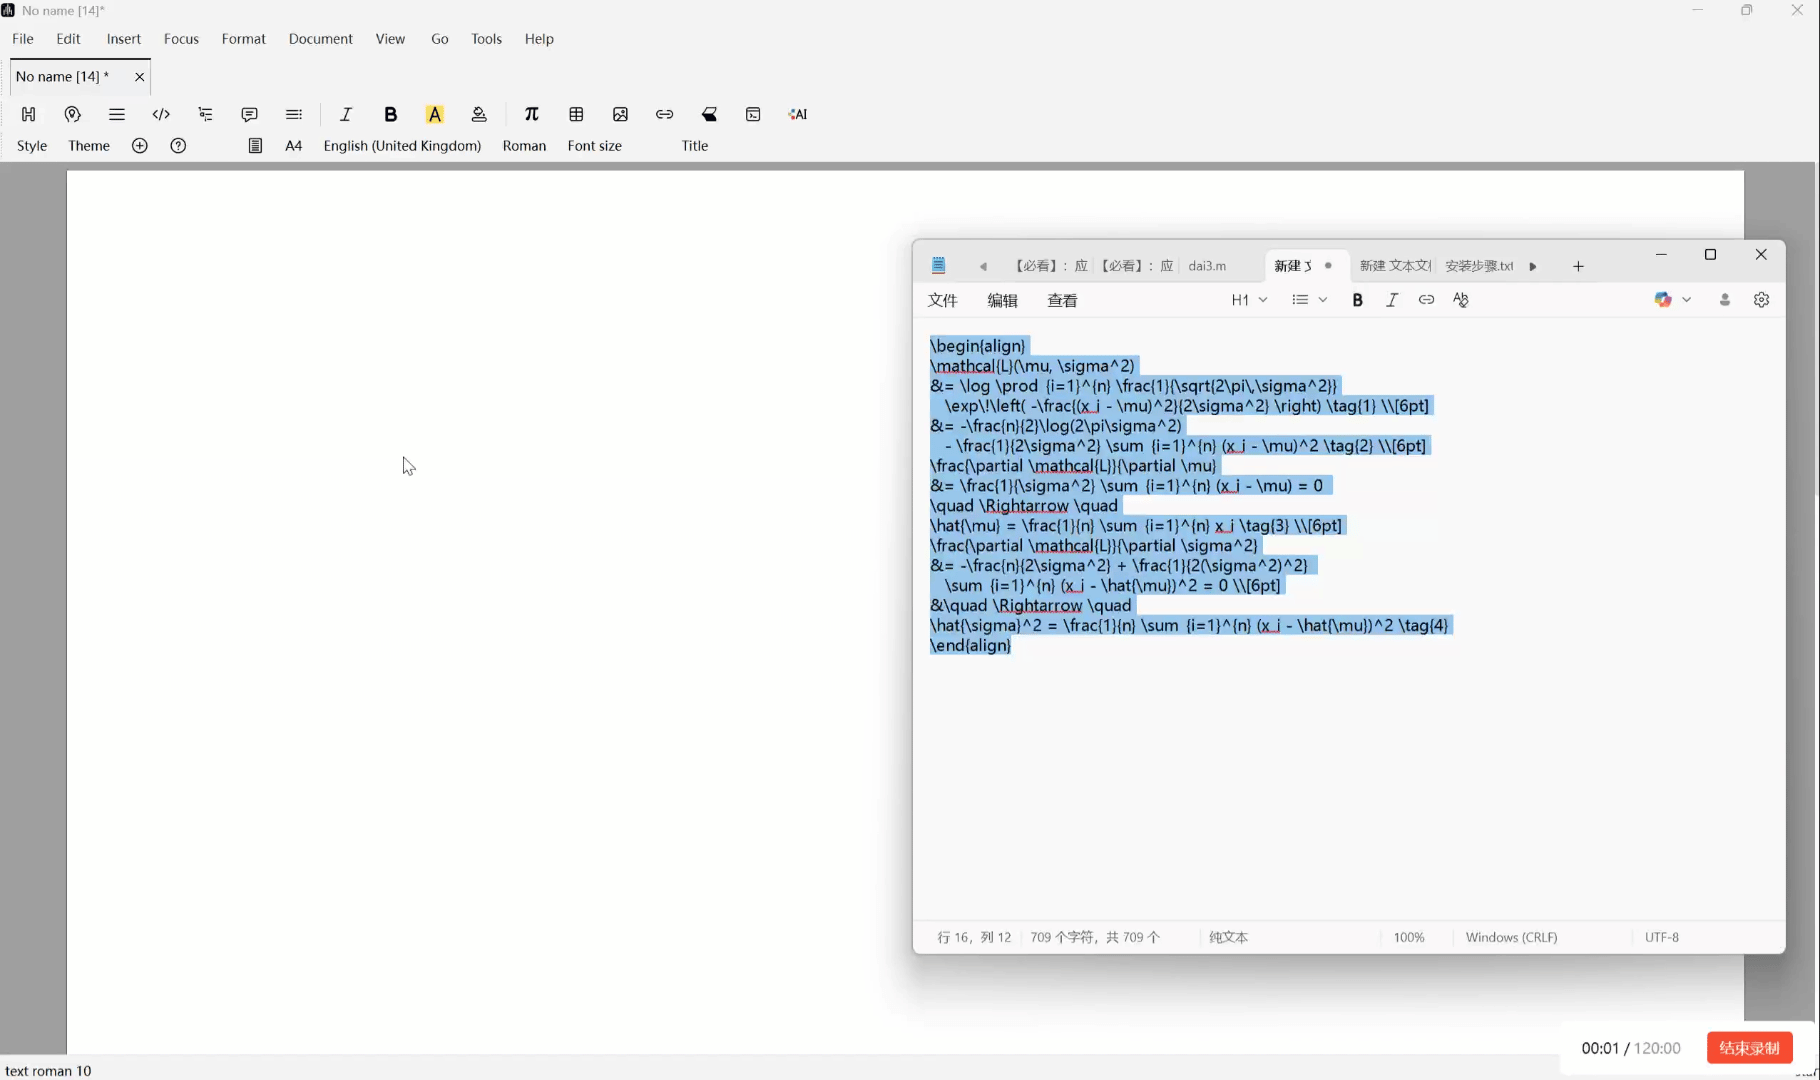This screenshot has height=1080, width=1820.
Task: Open the AI assistant icon on the toolbar
Action: 797,114
